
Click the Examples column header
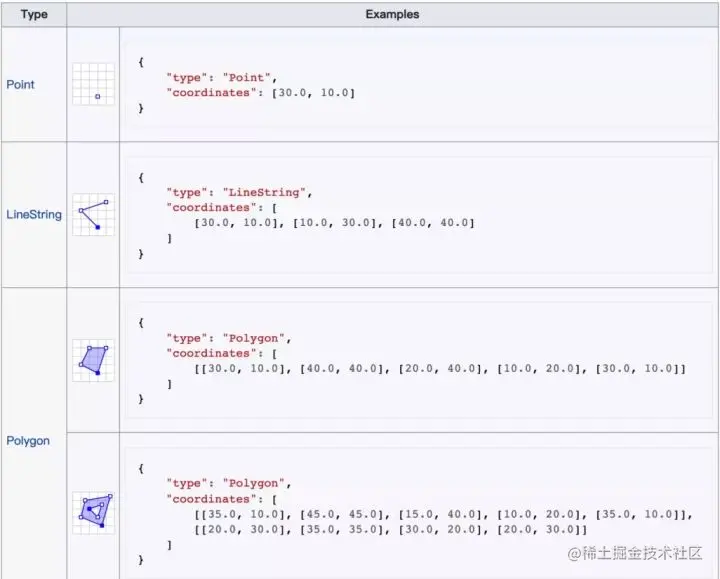(x=393, y=14)
